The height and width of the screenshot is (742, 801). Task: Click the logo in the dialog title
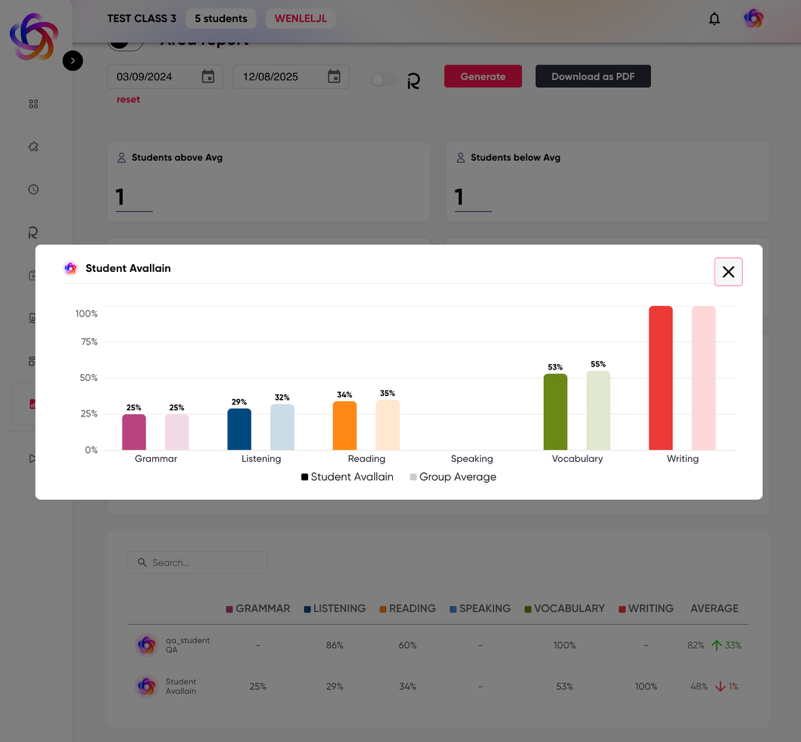[x=70, y=268]
